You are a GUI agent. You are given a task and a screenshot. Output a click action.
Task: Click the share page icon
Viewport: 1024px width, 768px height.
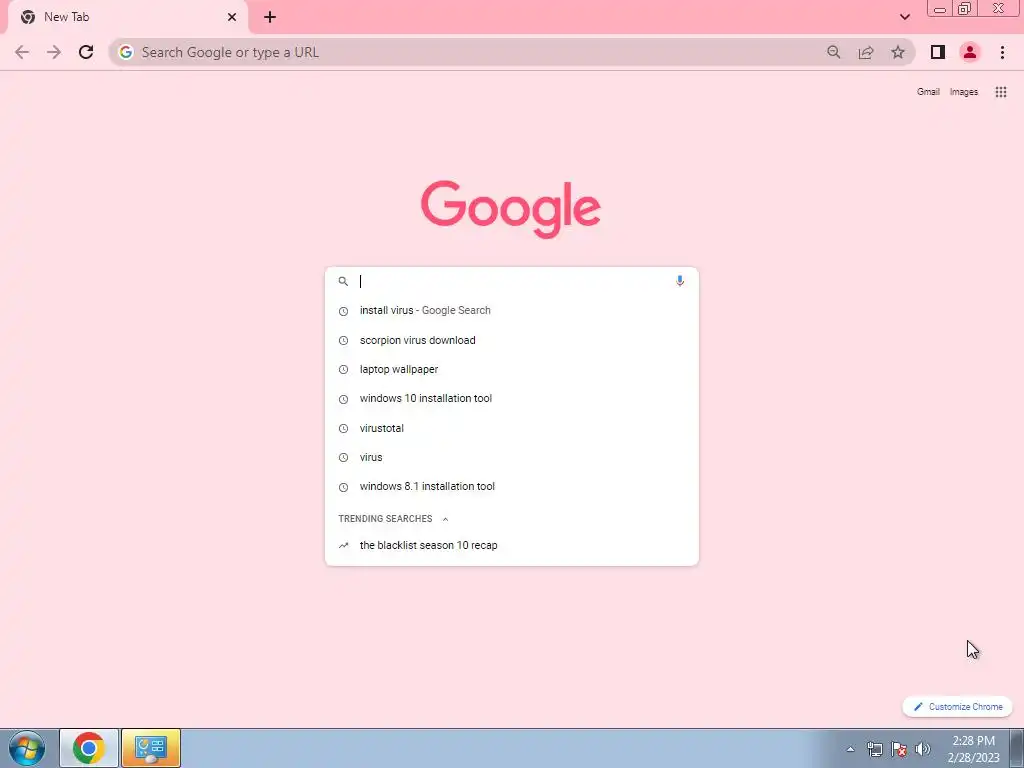866,52
